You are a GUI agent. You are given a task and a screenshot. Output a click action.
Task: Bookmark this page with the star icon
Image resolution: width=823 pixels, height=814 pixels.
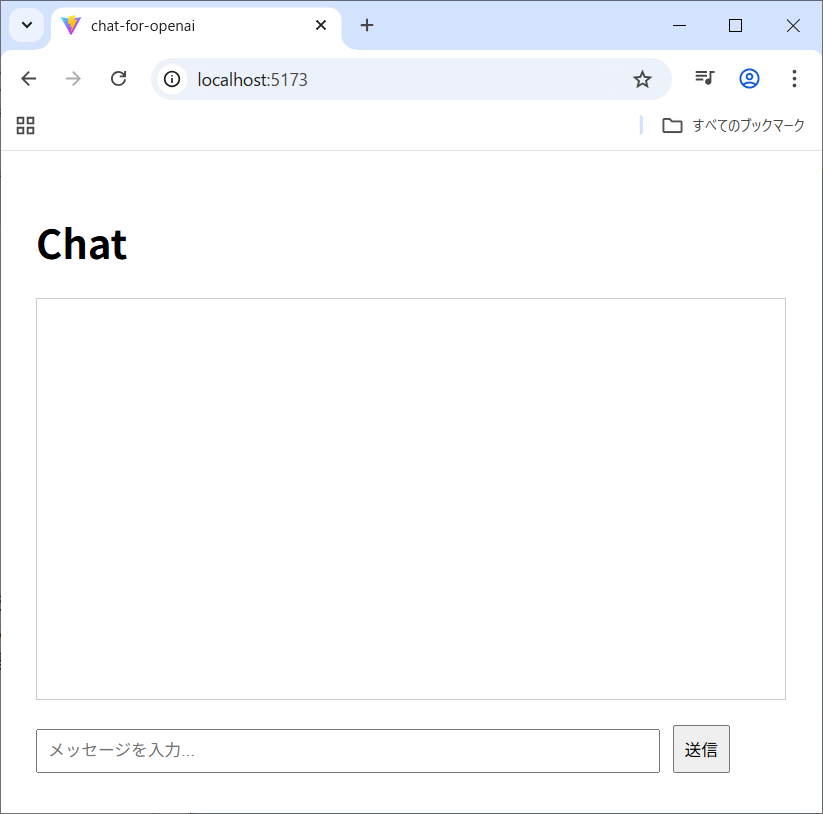coord(642,79)
